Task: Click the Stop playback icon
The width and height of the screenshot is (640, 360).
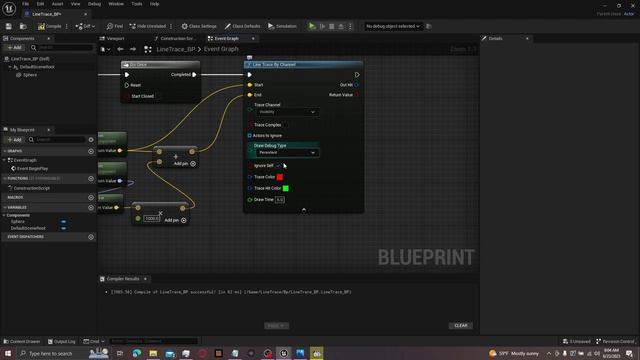Action: click(332, 26)
